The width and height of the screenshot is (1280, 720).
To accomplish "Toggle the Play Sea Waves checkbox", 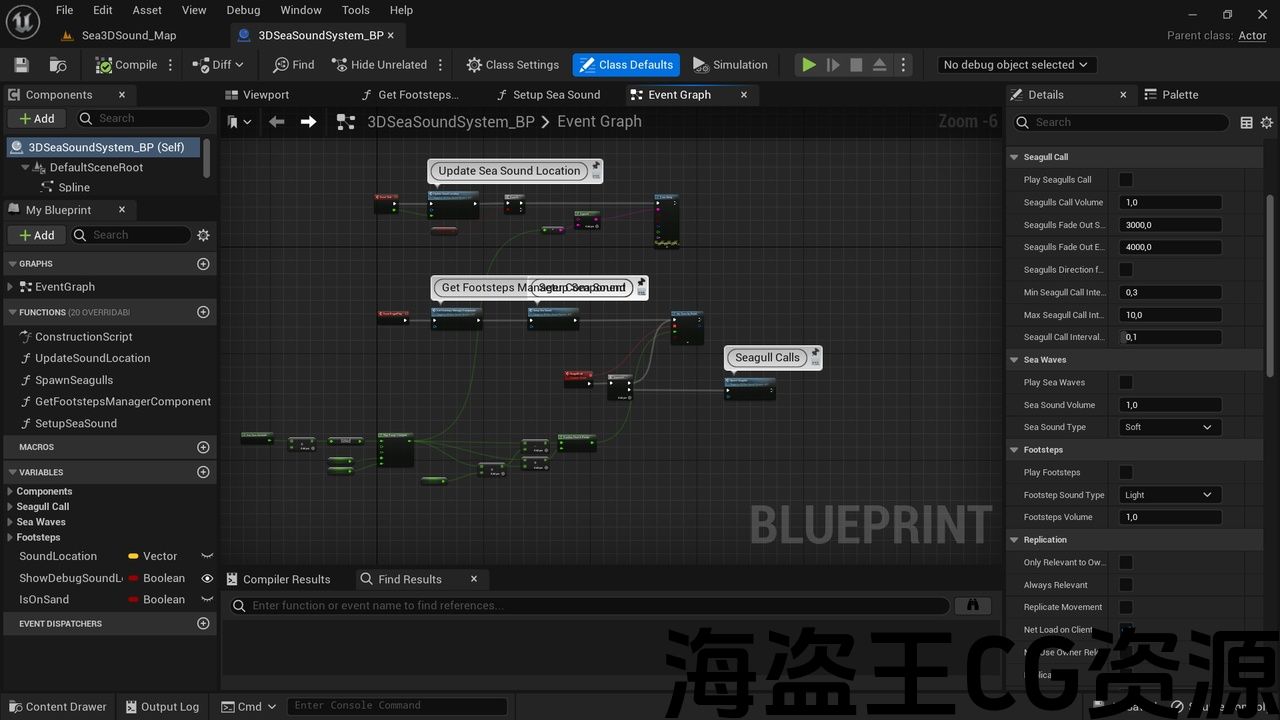I will 1126,382.
